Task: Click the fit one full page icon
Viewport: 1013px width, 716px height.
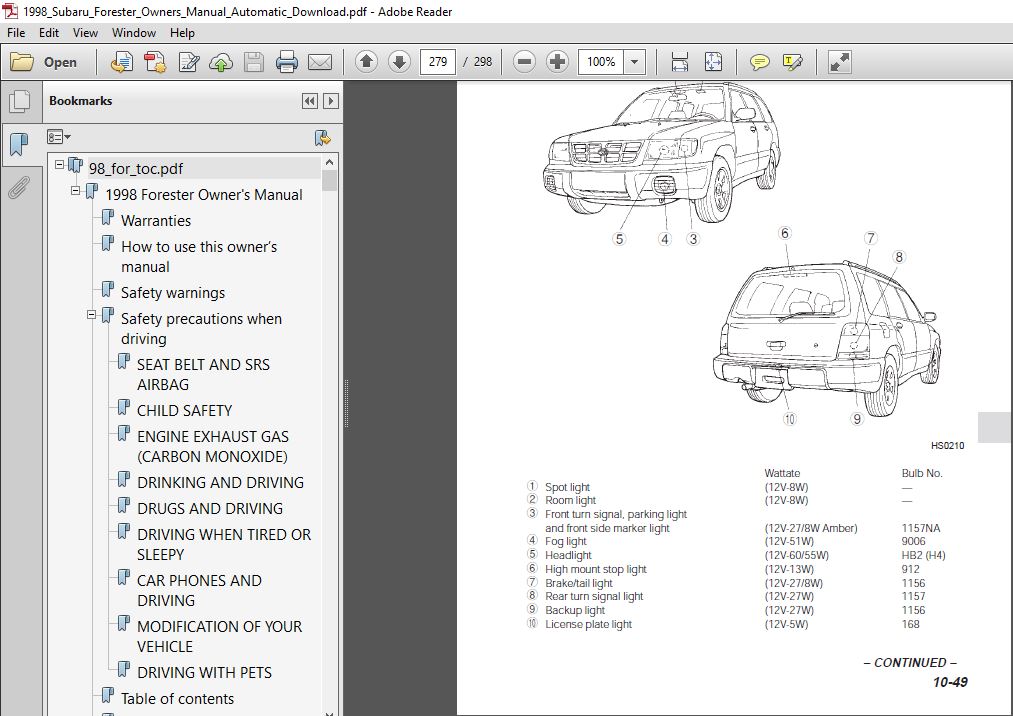Action: point(713,62)
